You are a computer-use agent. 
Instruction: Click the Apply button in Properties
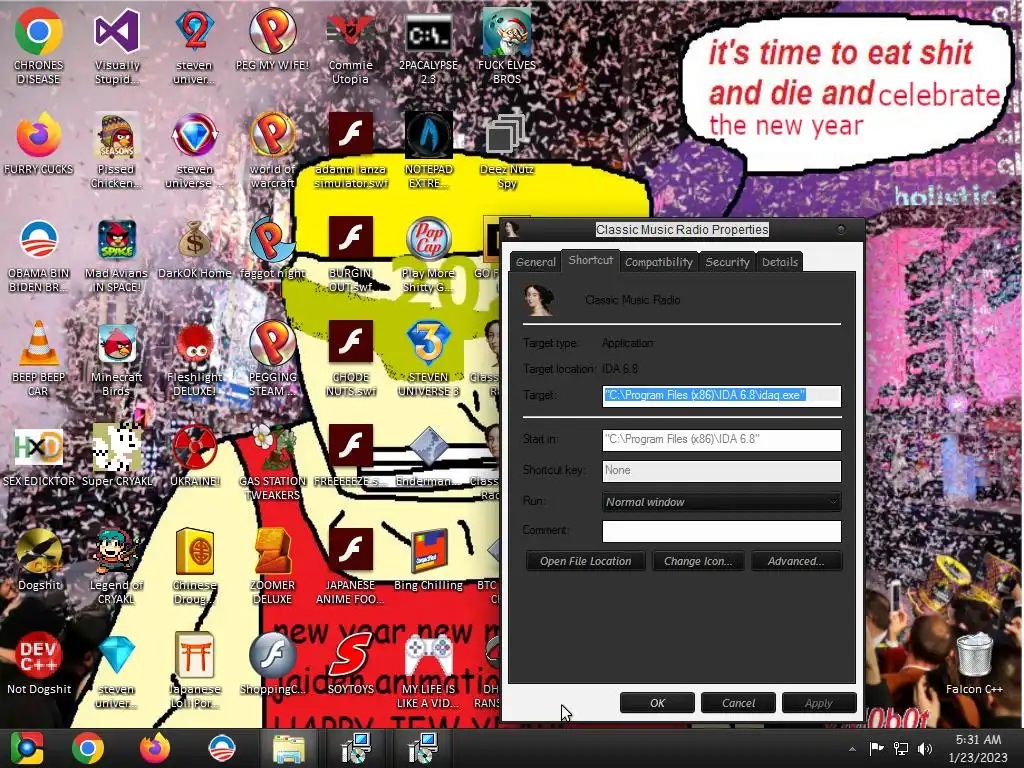819,703
